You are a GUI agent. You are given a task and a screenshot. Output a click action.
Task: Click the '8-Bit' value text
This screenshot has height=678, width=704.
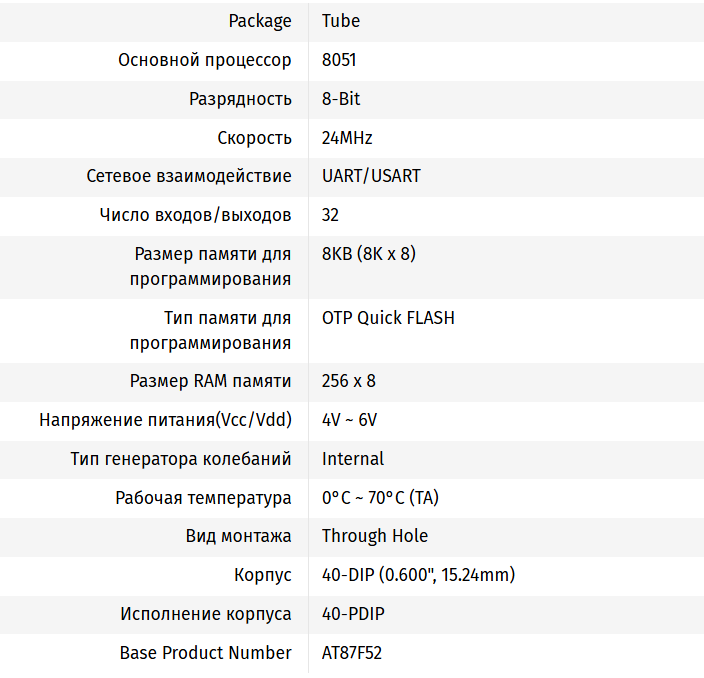(x=341, y=99)
